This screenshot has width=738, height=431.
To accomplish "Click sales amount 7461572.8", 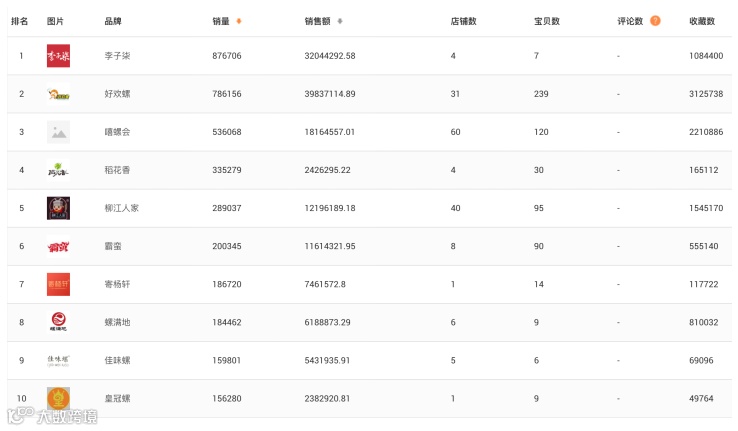I will (x=325, y=284).
